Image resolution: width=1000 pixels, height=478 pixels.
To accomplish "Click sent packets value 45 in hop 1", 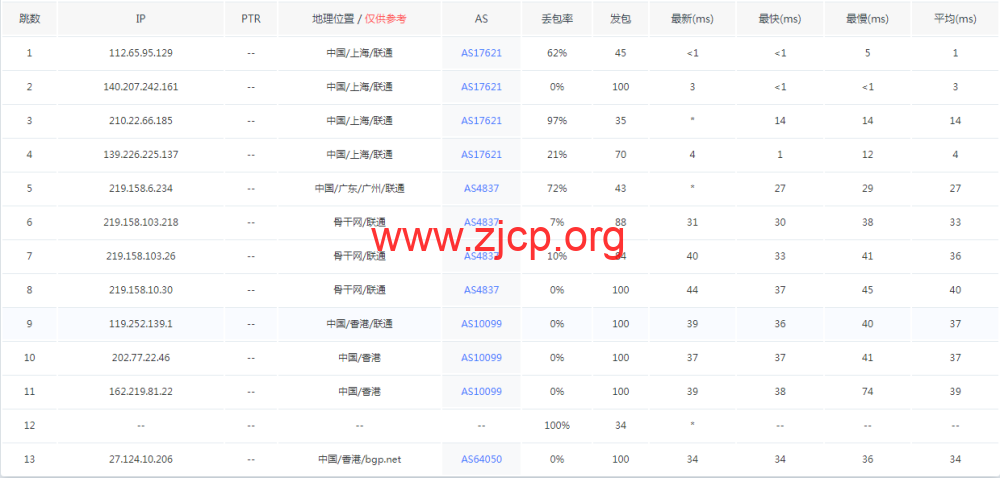I will (621, 53).
